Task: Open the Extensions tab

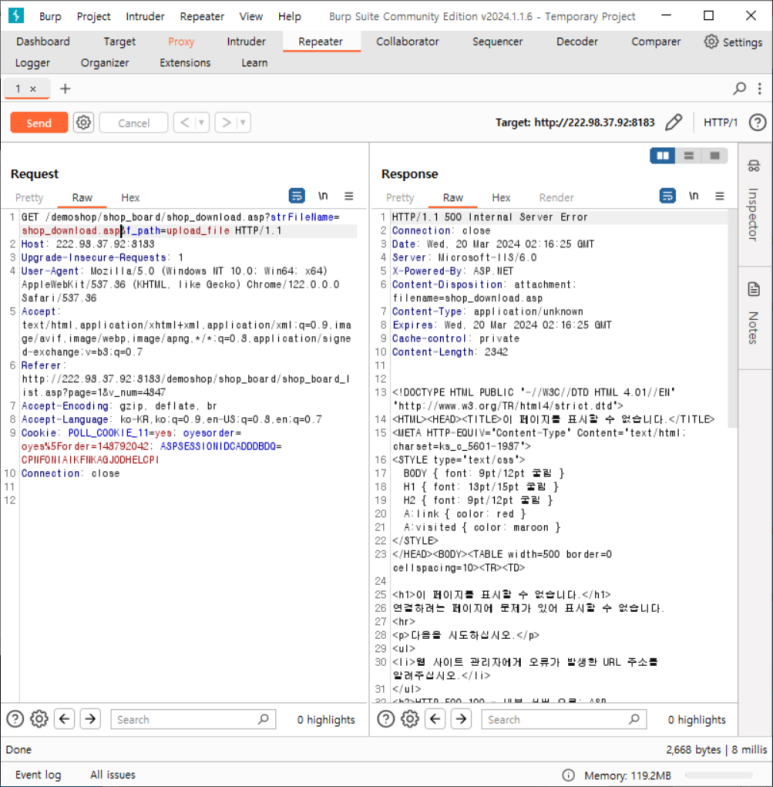Action: tap(185, 63)
